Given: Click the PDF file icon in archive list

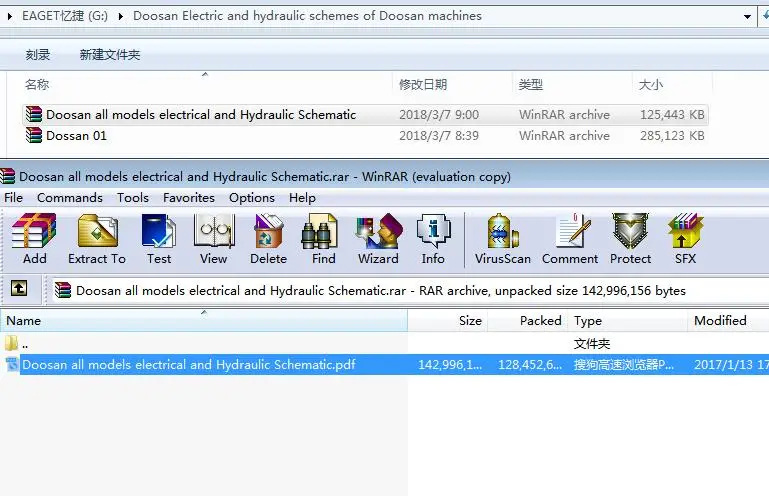Looking at the screenshot, I should pyautogui.click(x=12, y=364).
